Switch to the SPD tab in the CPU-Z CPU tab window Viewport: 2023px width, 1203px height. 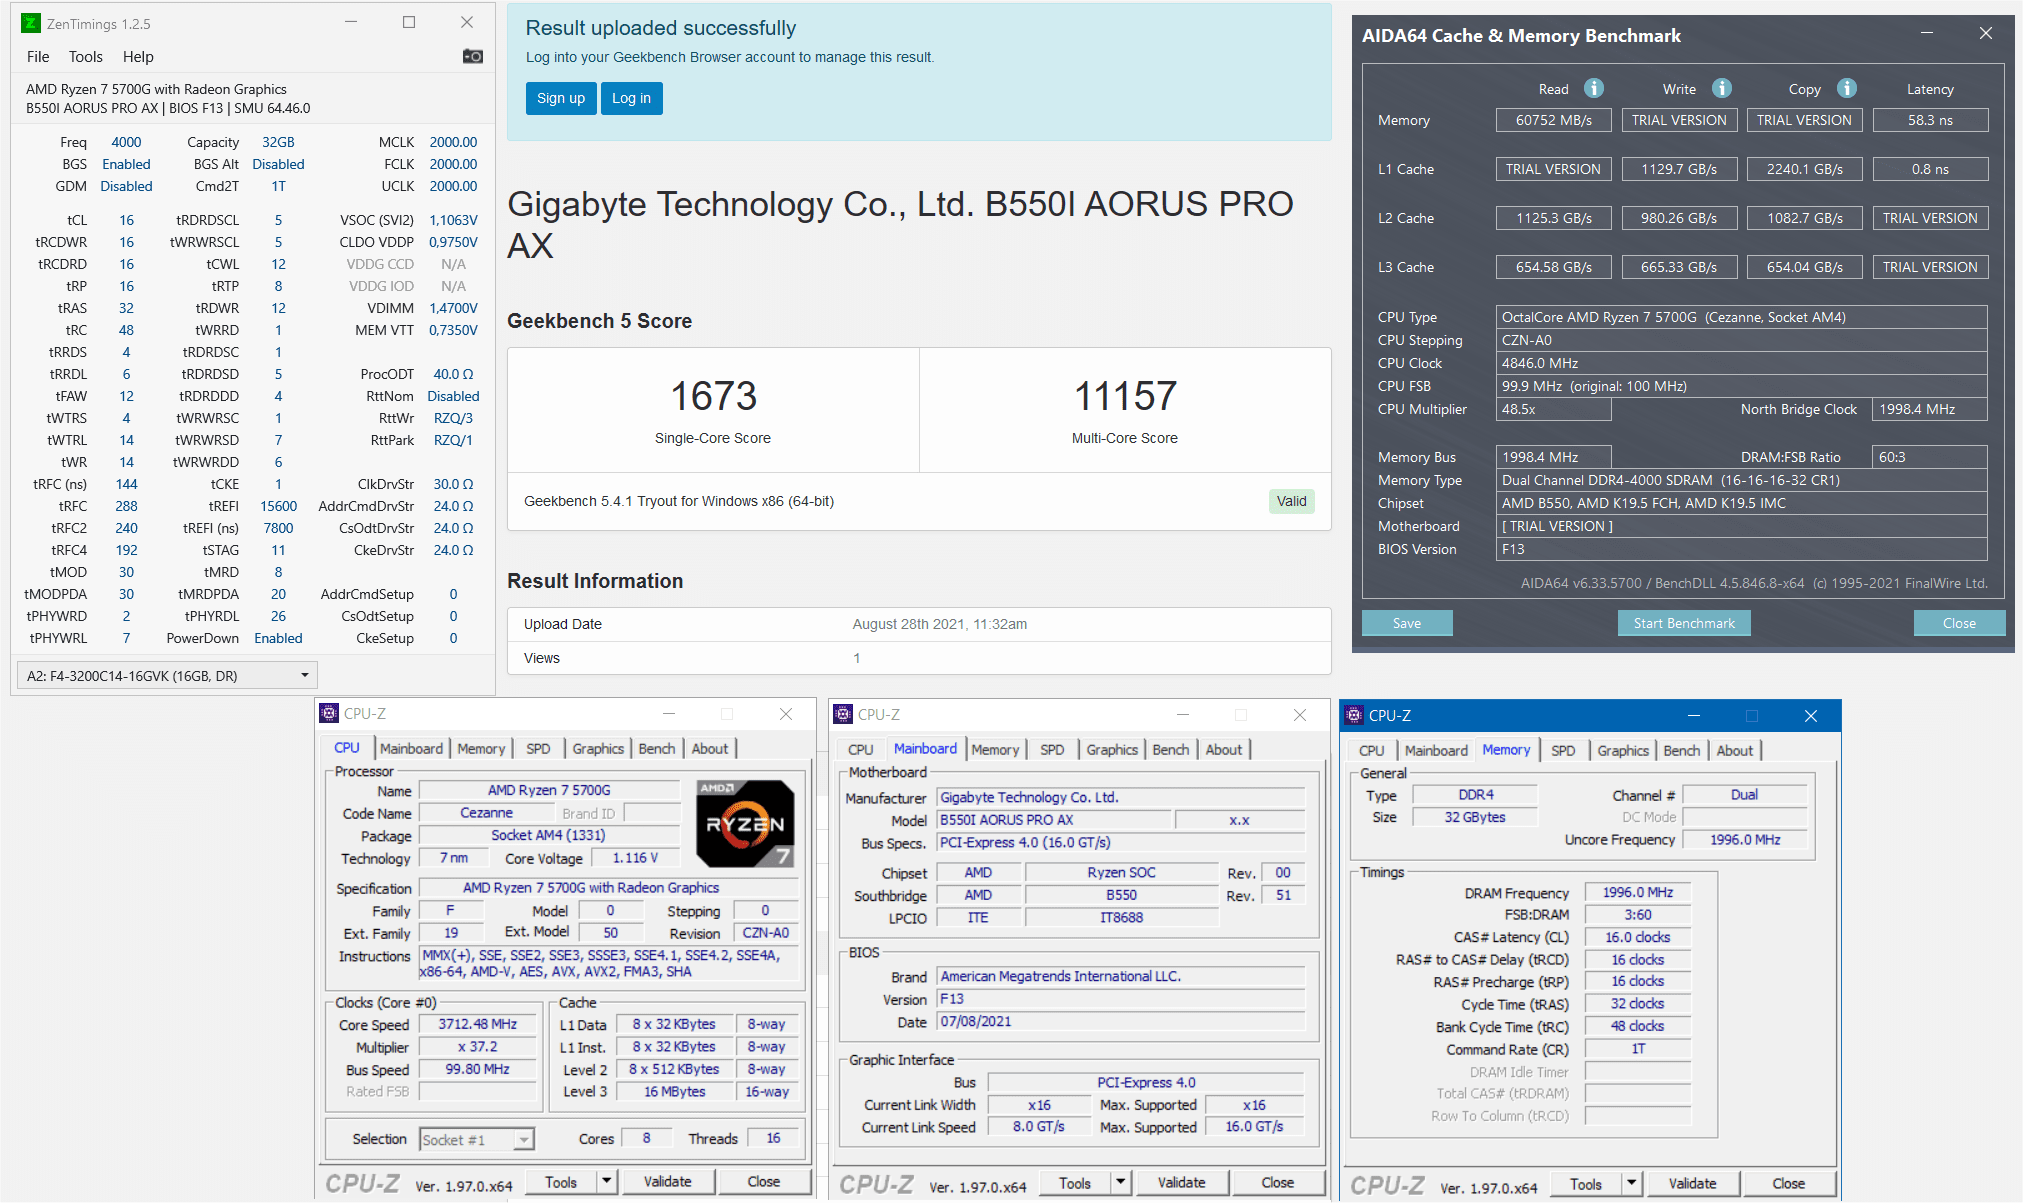(x=538, y=748)
